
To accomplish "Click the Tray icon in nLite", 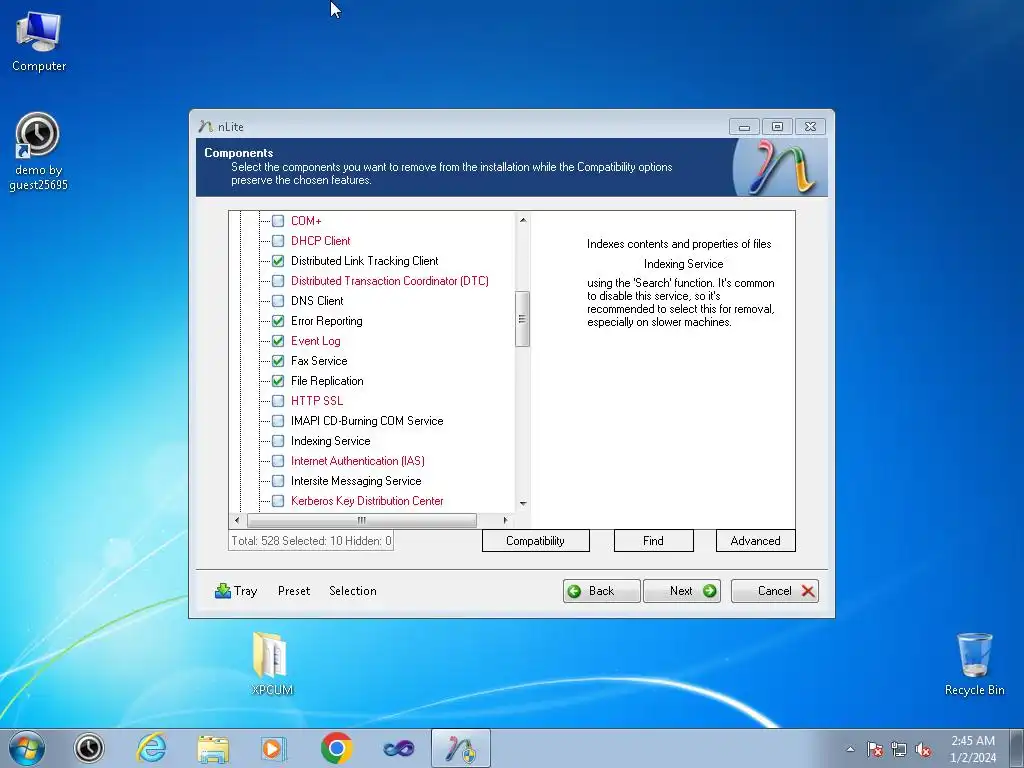I will 223,591.
